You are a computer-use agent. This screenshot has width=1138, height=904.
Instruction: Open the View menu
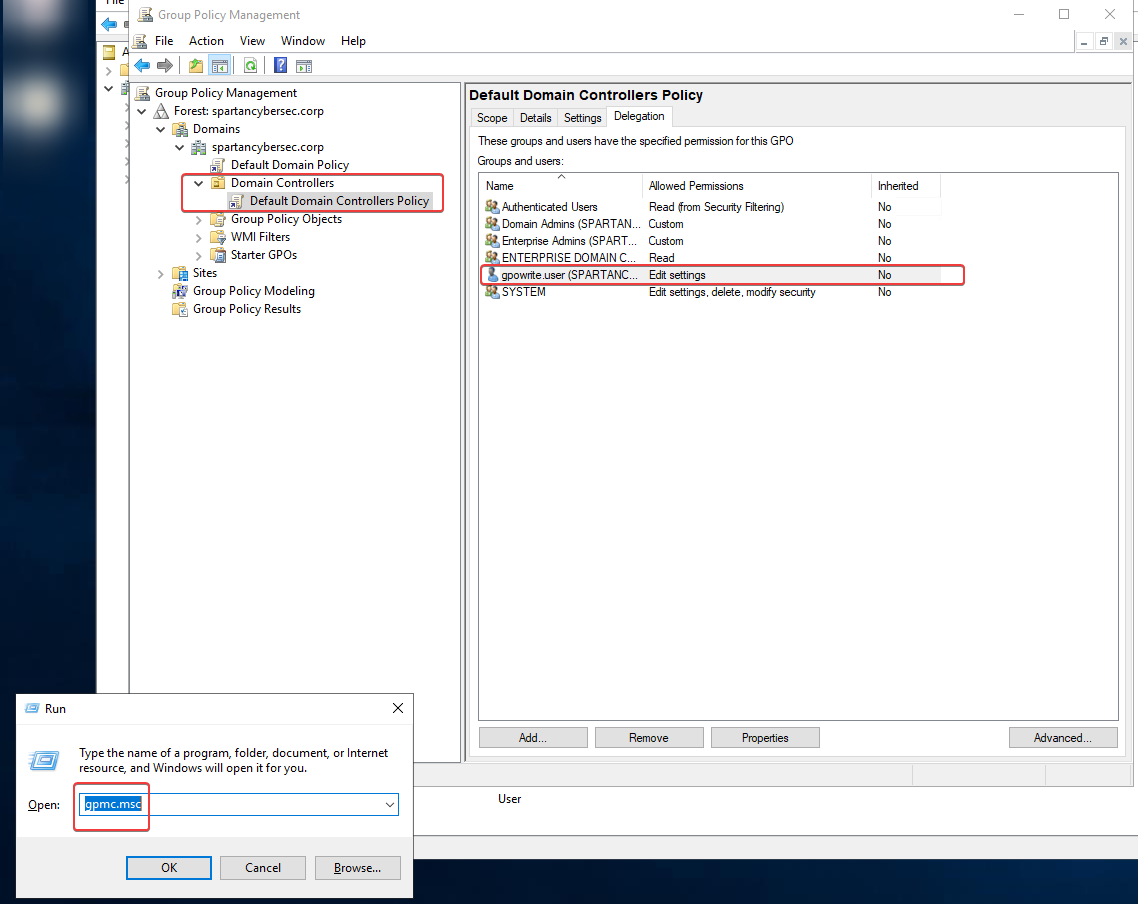coord(253,41)
